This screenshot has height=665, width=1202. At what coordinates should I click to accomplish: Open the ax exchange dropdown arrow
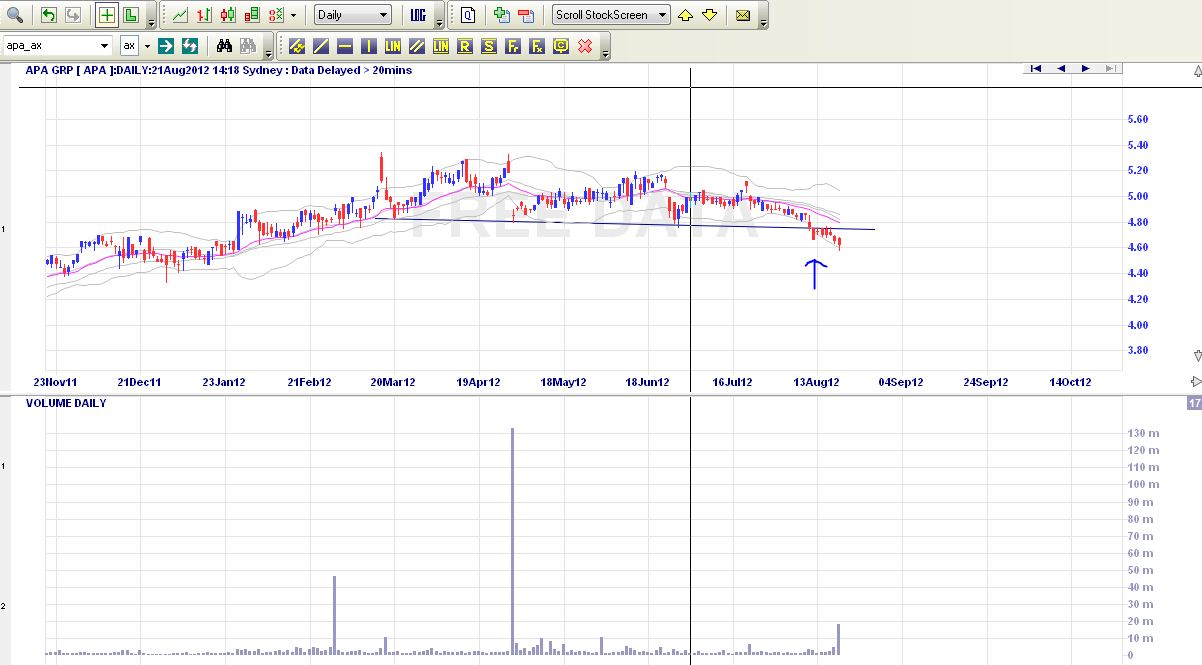146,45
